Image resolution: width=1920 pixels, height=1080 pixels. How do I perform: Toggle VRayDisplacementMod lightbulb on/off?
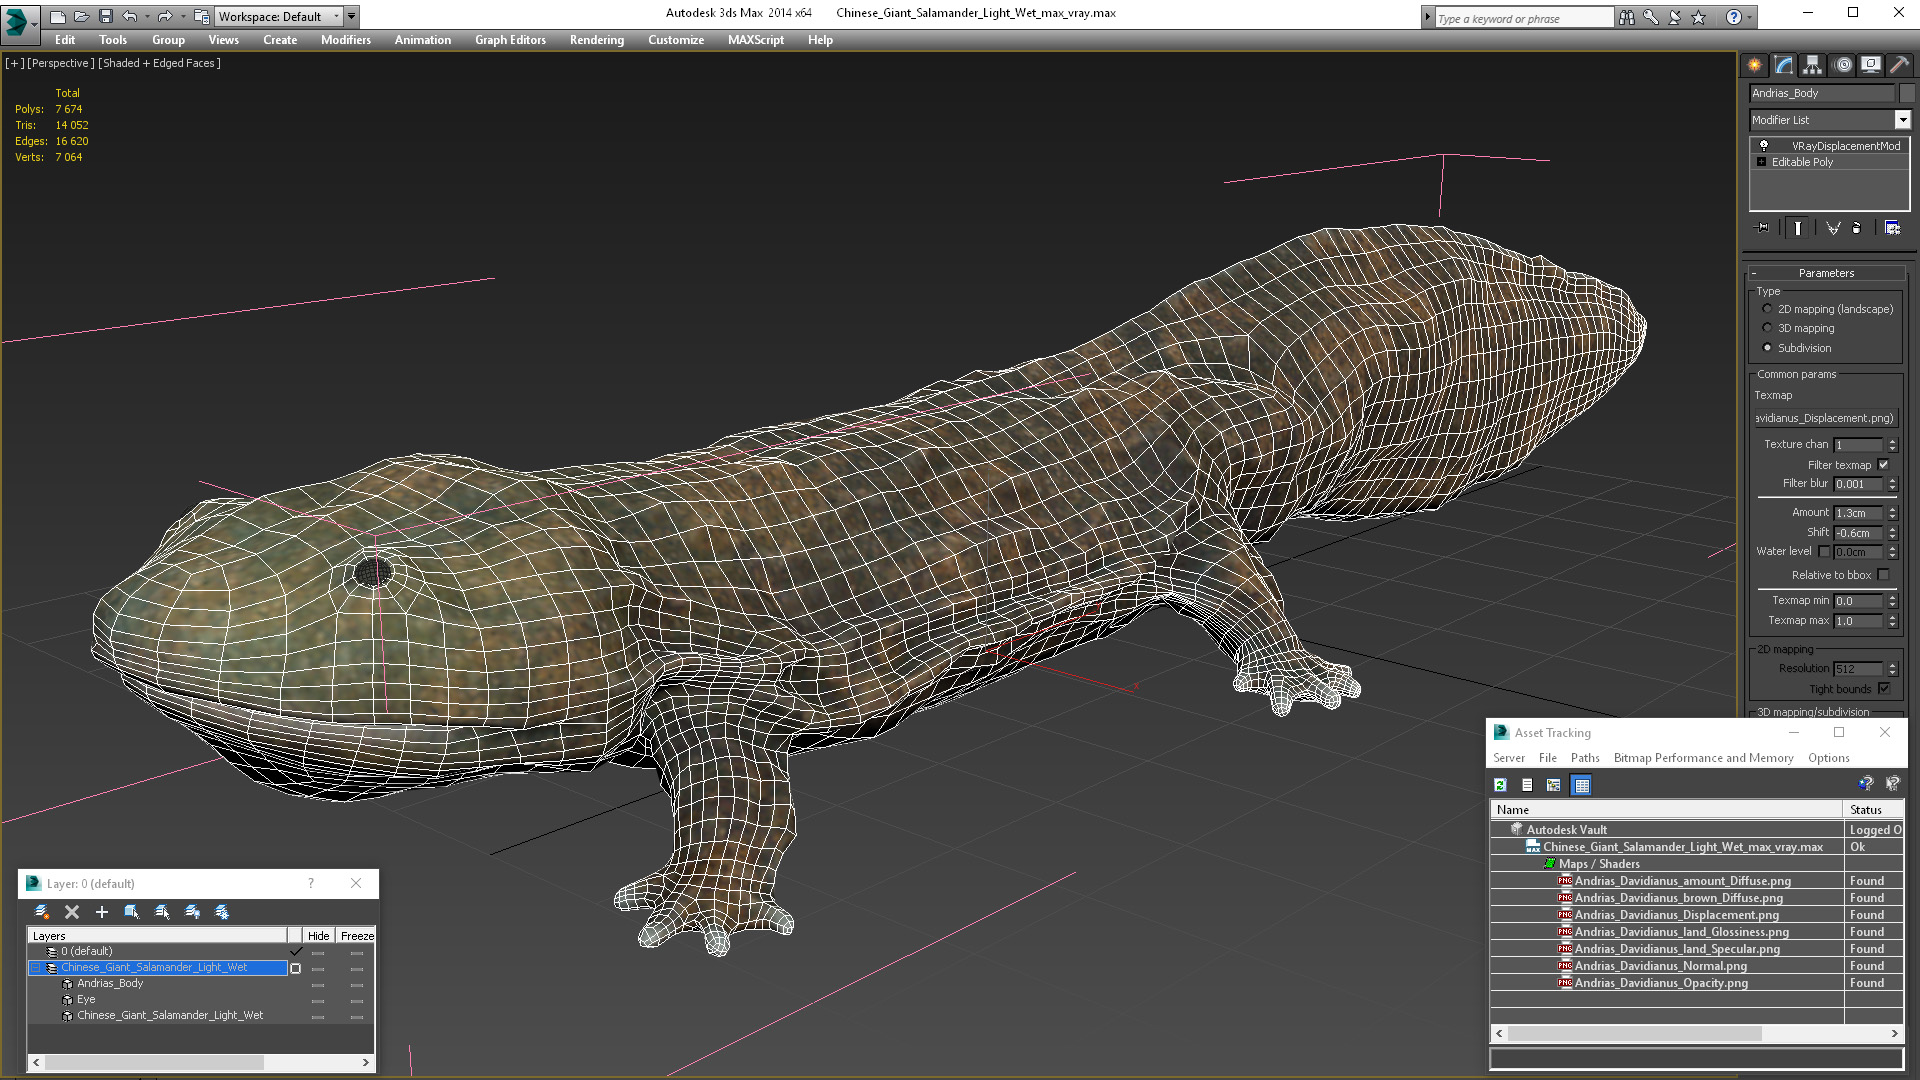pos(1763,145)
